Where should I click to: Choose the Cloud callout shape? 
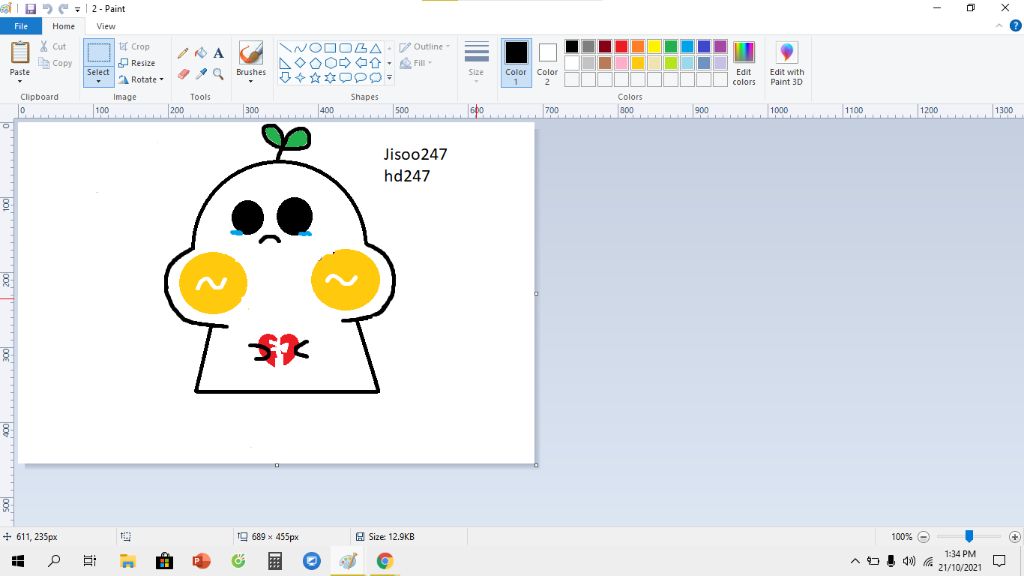376,78
